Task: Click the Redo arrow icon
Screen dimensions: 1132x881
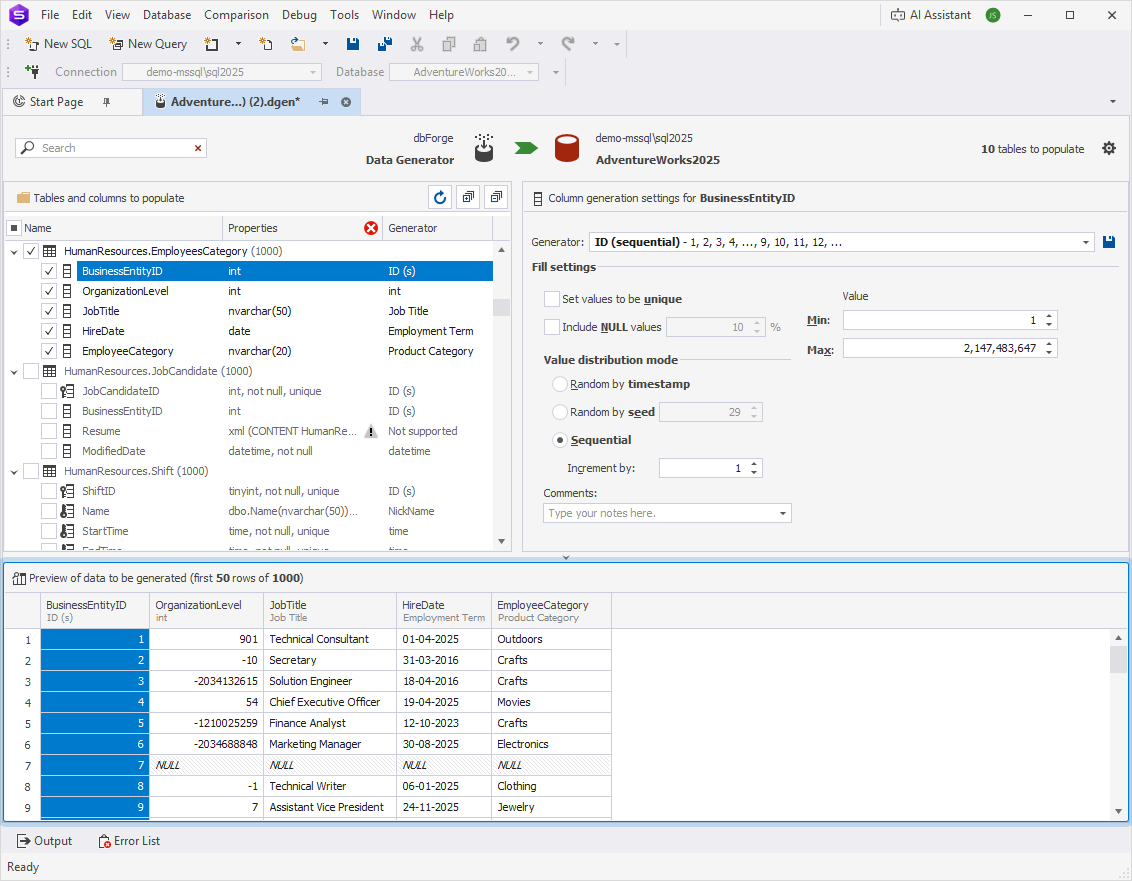Action: click(x=568, y=44)
